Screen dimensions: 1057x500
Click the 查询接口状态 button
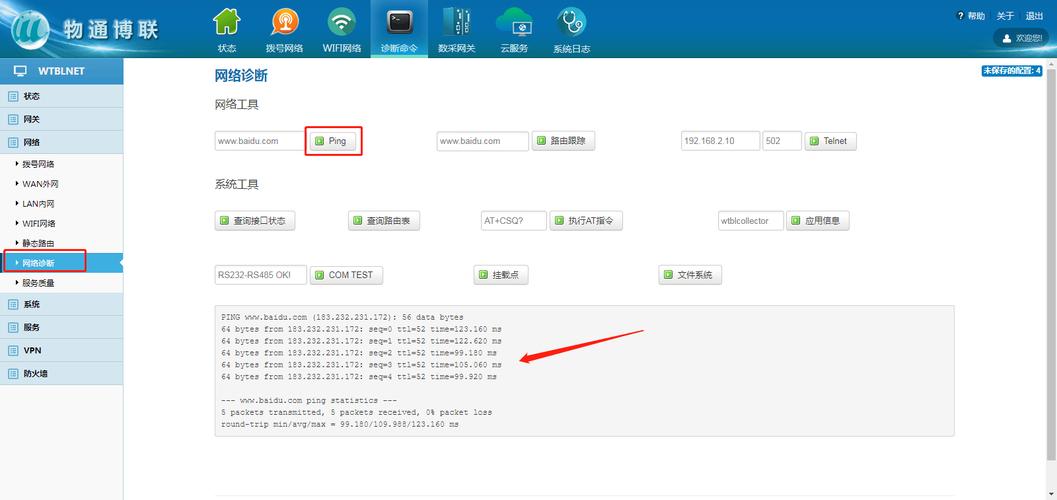(255, 220)
